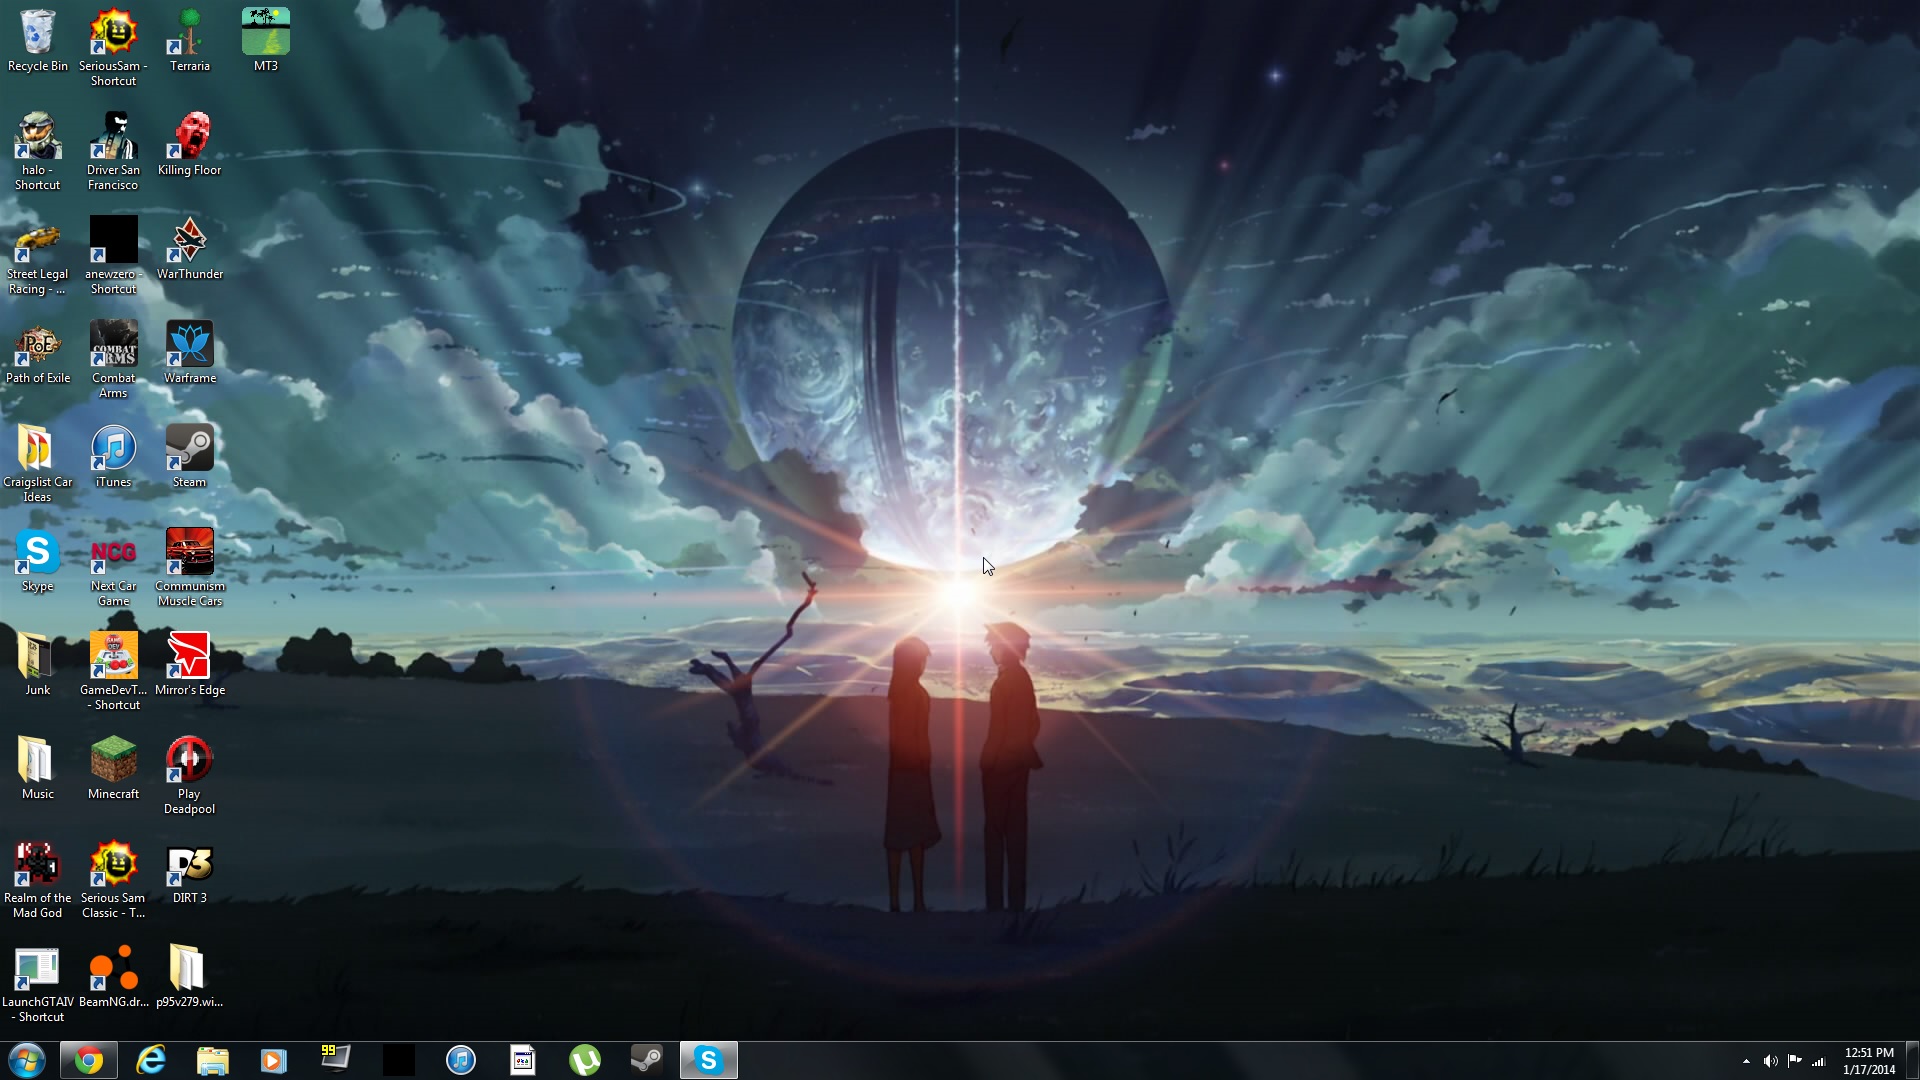The width and height of the screenshot is (1920, 1080).
Task: Select the Serious Sam Classic desktop icon
Action: [x=113, y=880]
